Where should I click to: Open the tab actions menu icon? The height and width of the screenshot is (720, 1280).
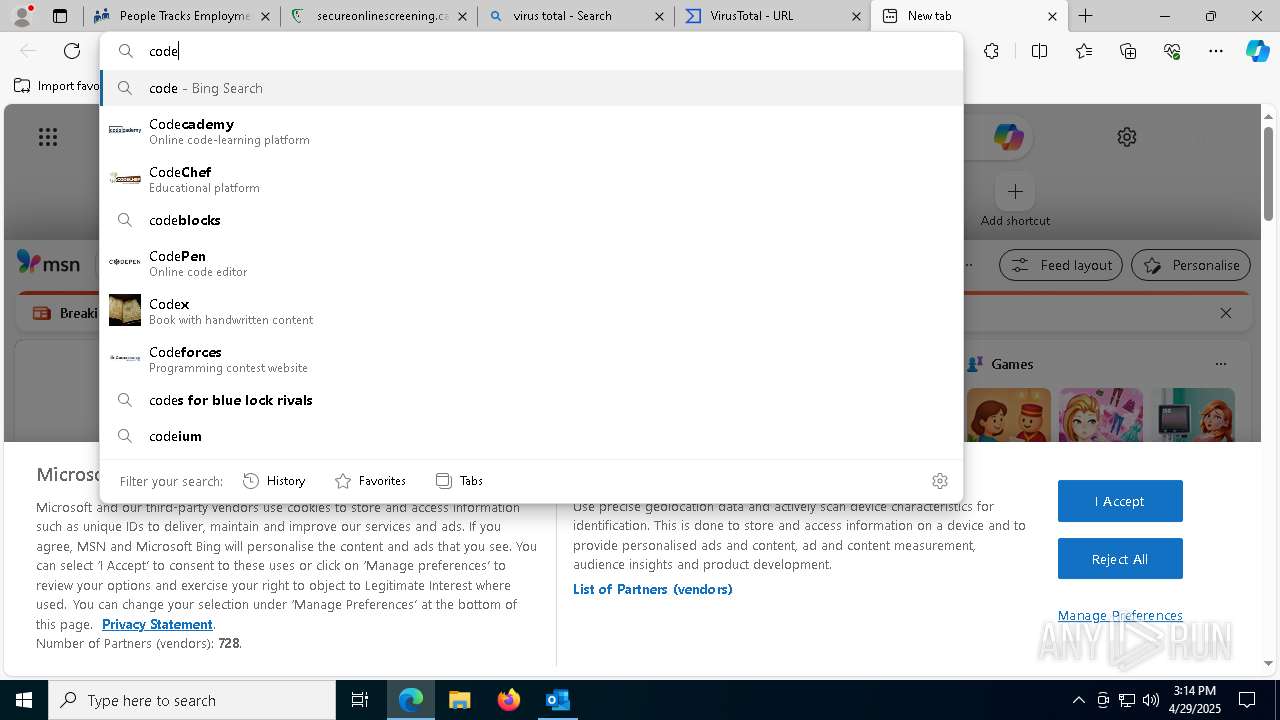(x=60, y=16)
